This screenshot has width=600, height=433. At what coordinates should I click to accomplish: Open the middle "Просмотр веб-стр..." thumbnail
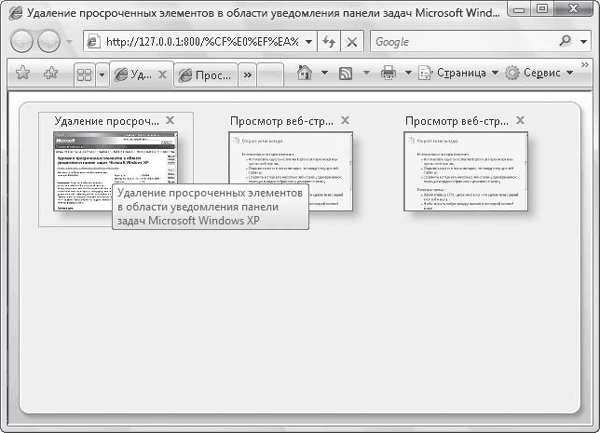click(290, 171)
